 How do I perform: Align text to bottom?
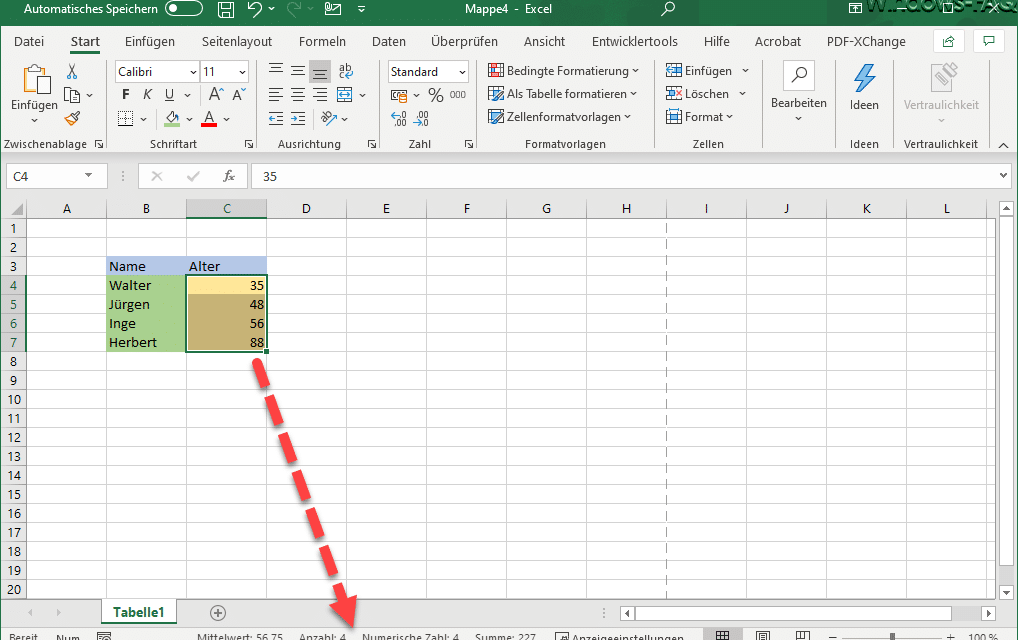click(x=319, y=71)
